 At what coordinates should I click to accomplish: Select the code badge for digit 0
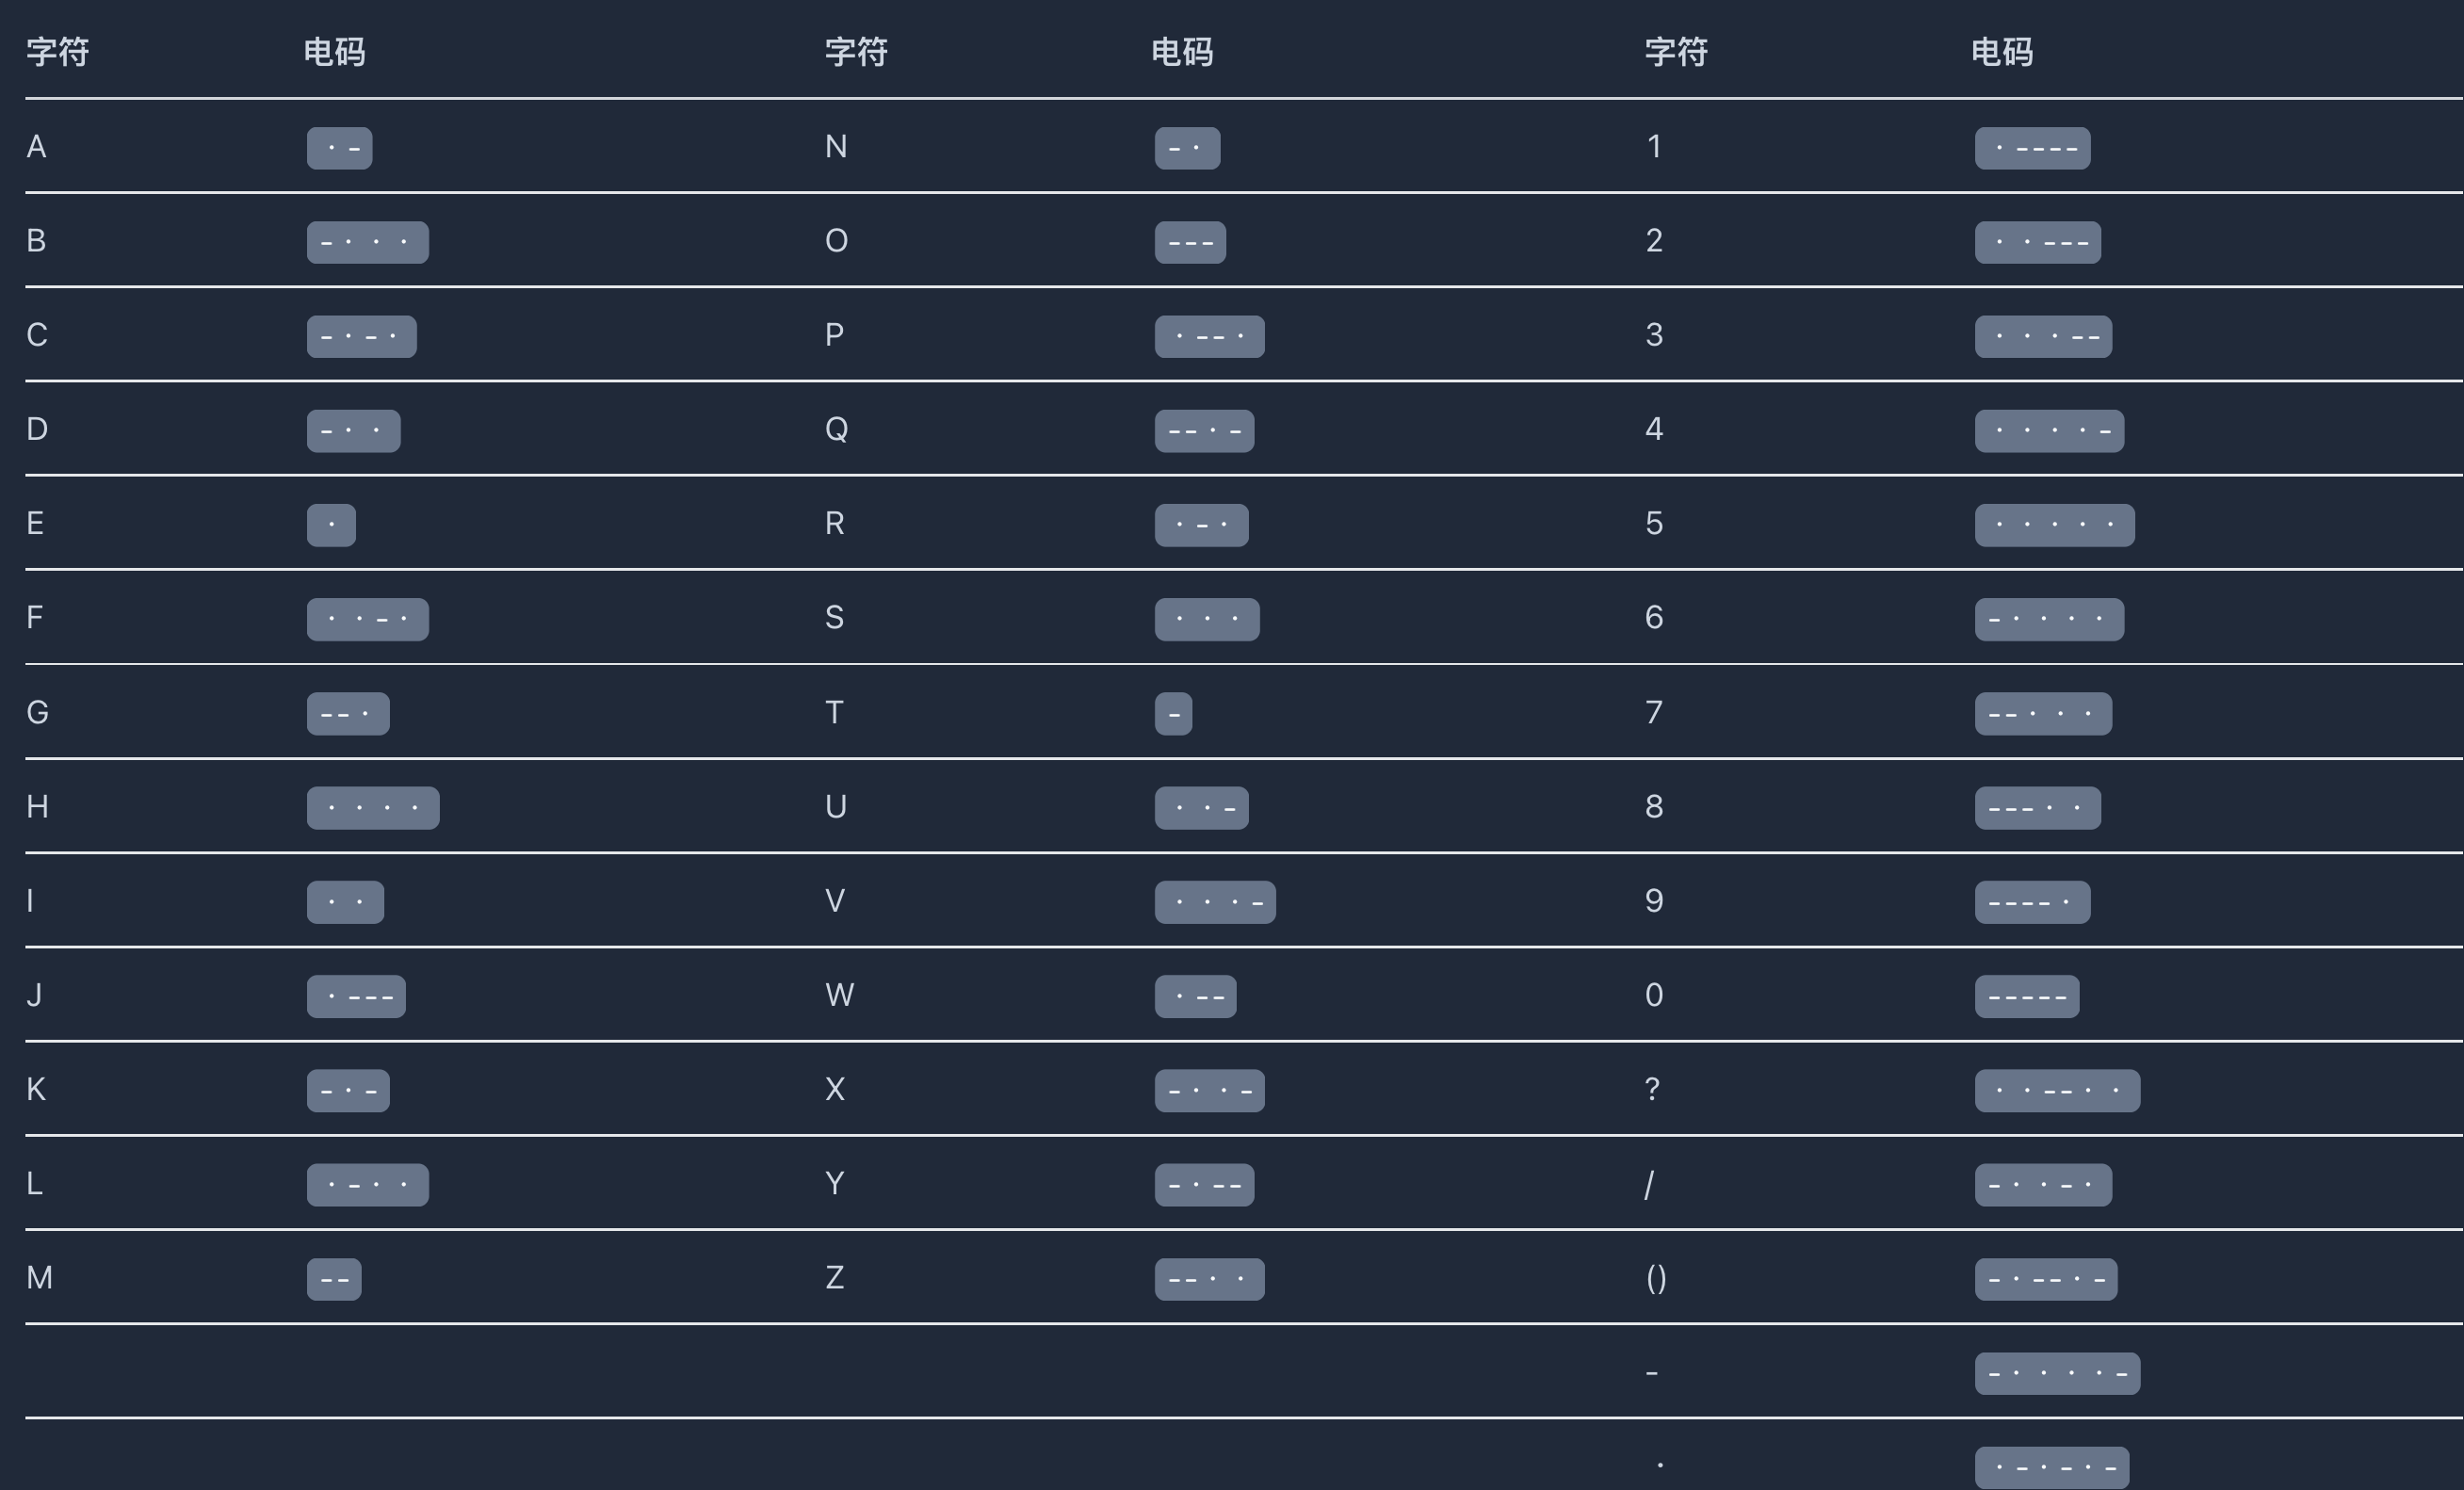point(2026,996)
